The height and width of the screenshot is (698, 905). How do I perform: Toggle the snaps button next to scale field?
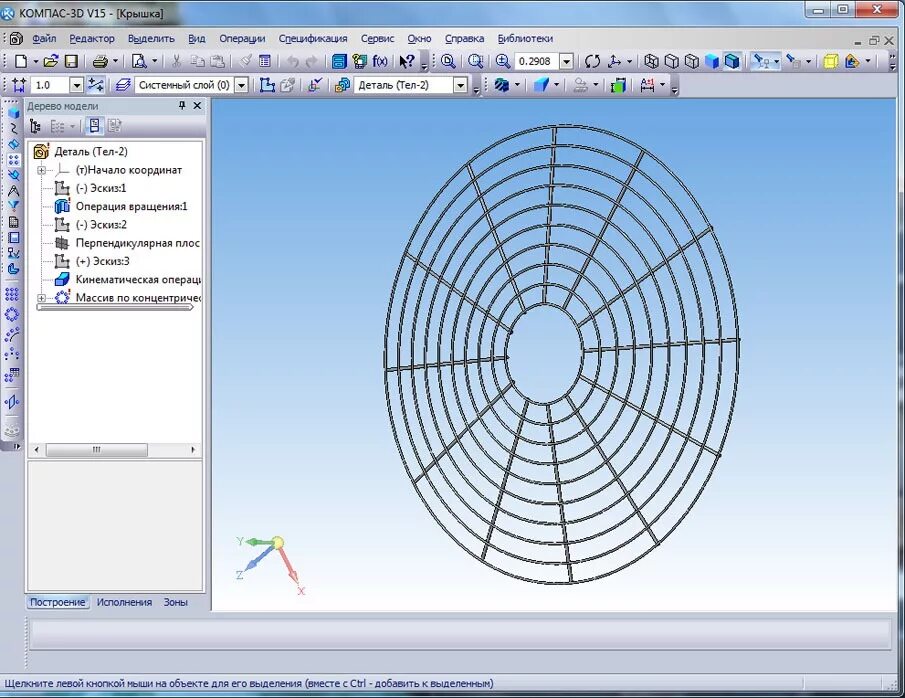95,85
